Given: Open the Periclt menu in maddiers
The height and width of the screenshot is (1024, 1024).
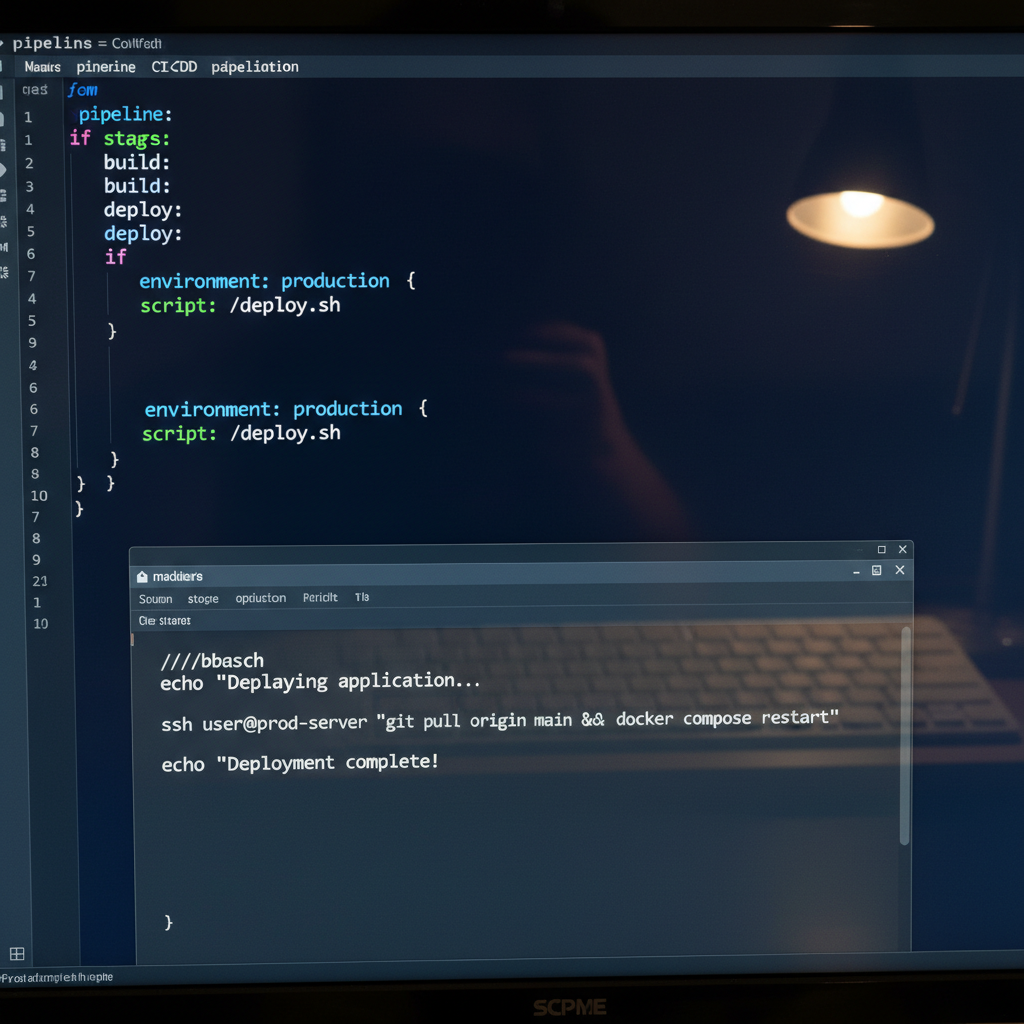Looking at the screenshot, I should point(320,598).
